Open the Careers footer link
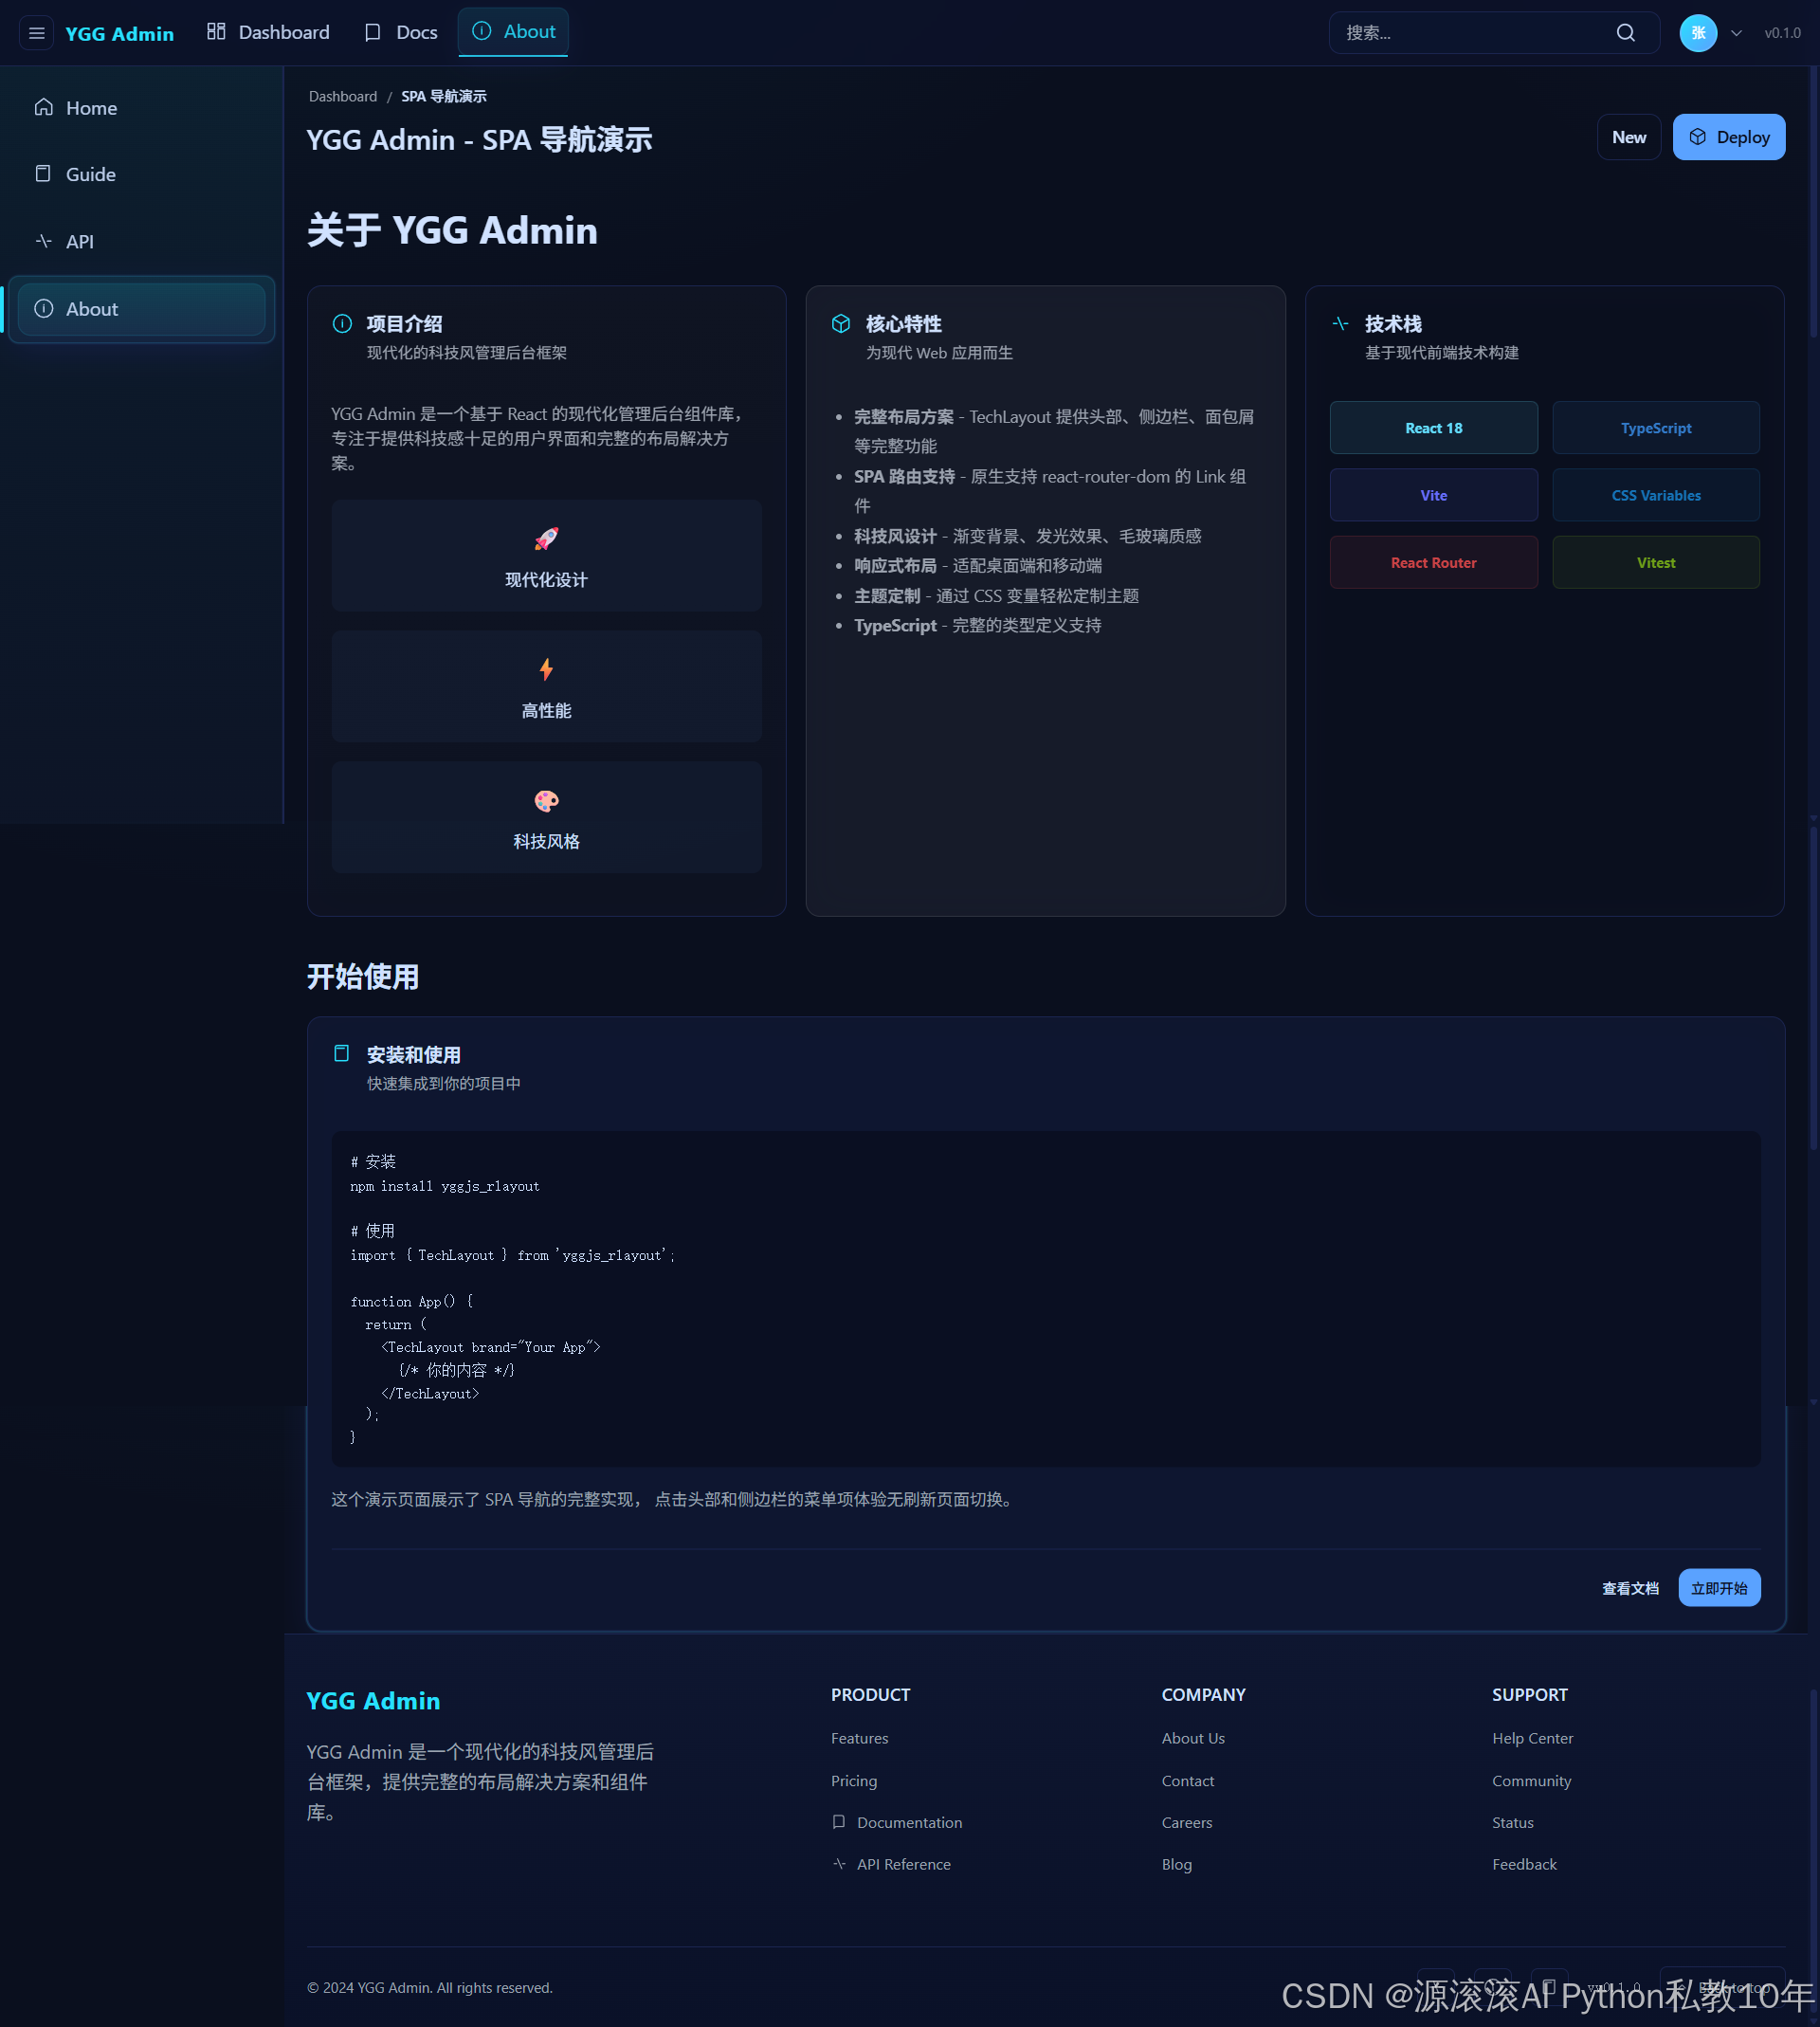 click(x=1186, y=1823)
